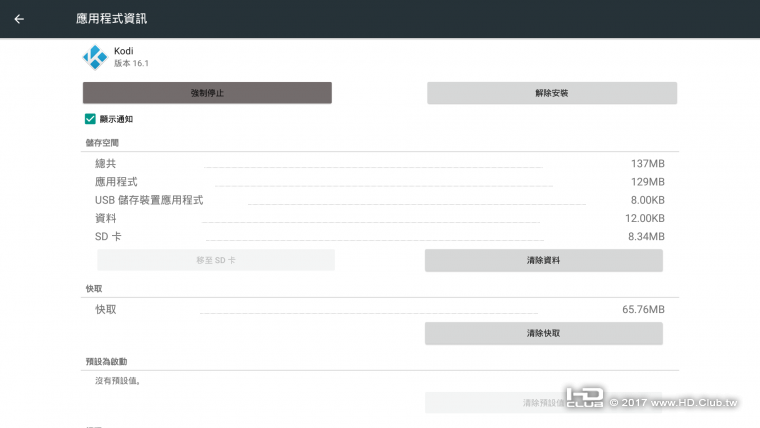Click the 移至 SD 卡 button
This screenshot has width=760, height=428.
pyautogui.click(x=216, y=260)
